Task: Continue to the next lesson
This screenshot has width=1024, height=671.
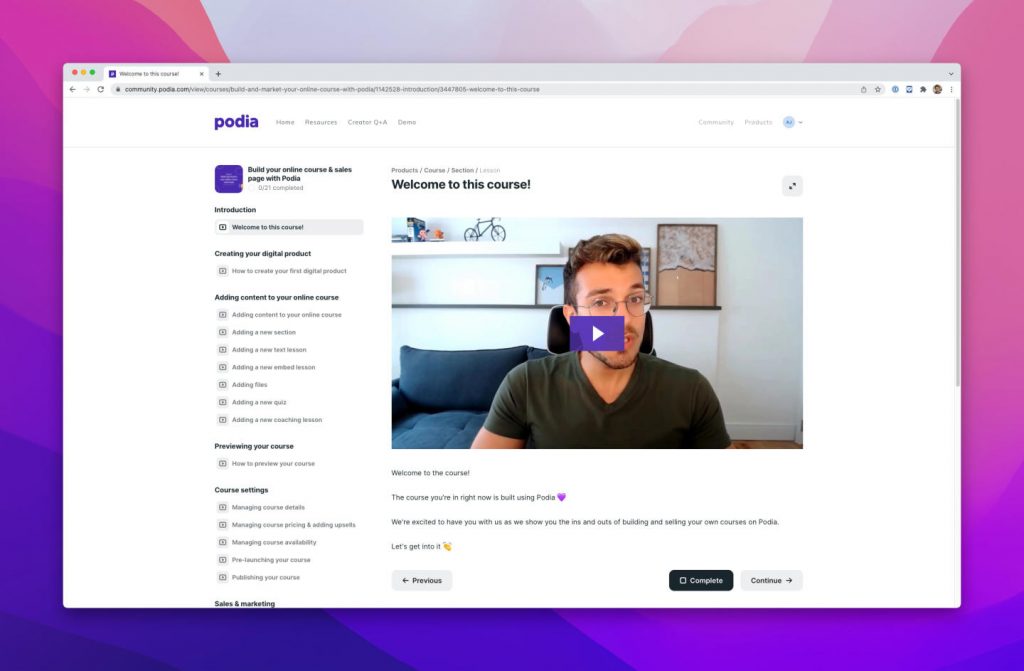Action: [771, 580]
